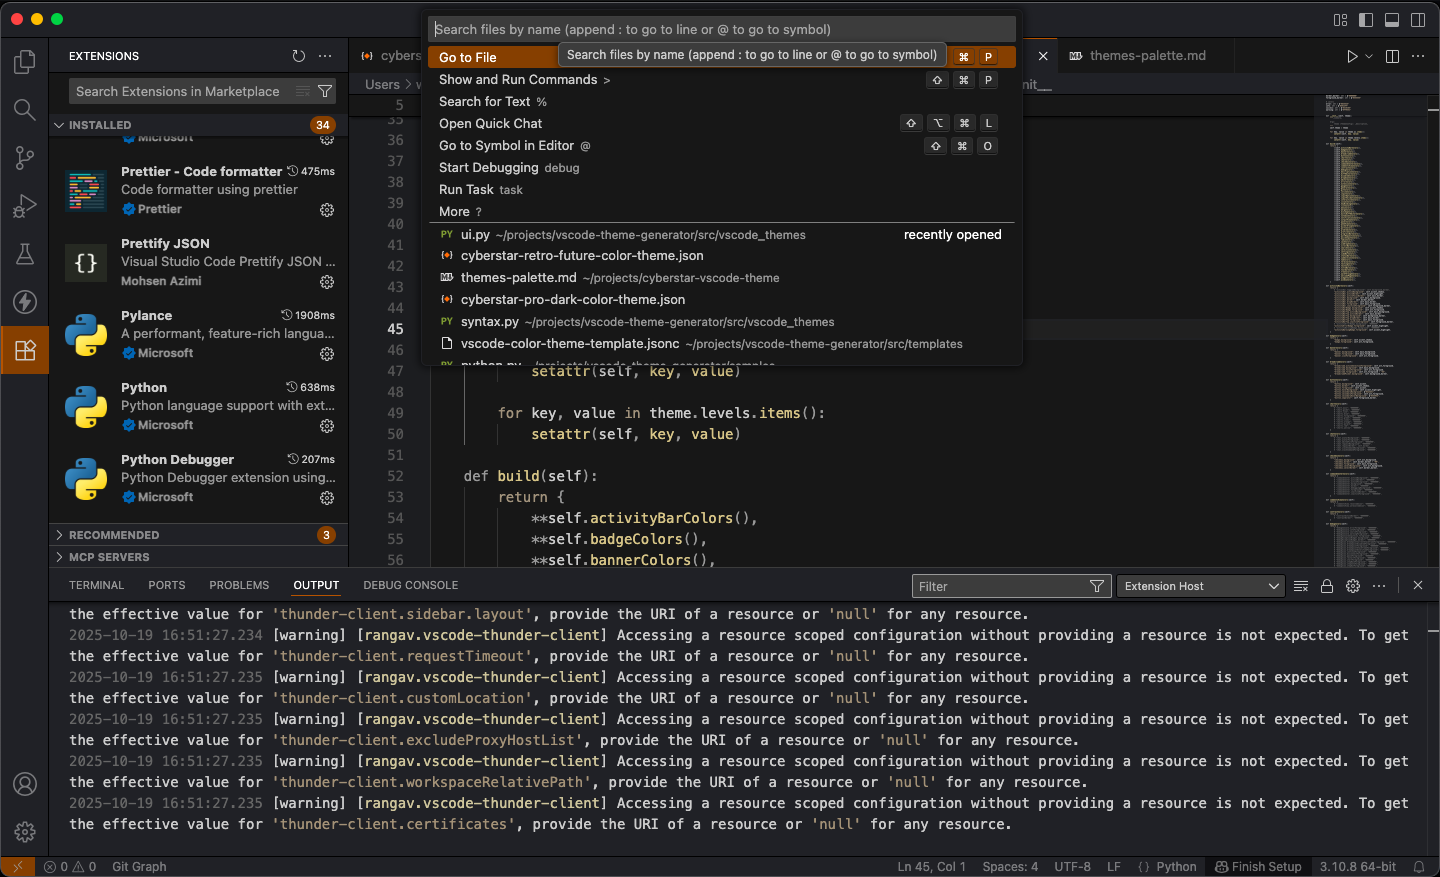Toggle output scroll lock
Screen dimensions: 1440x877
1327,586
